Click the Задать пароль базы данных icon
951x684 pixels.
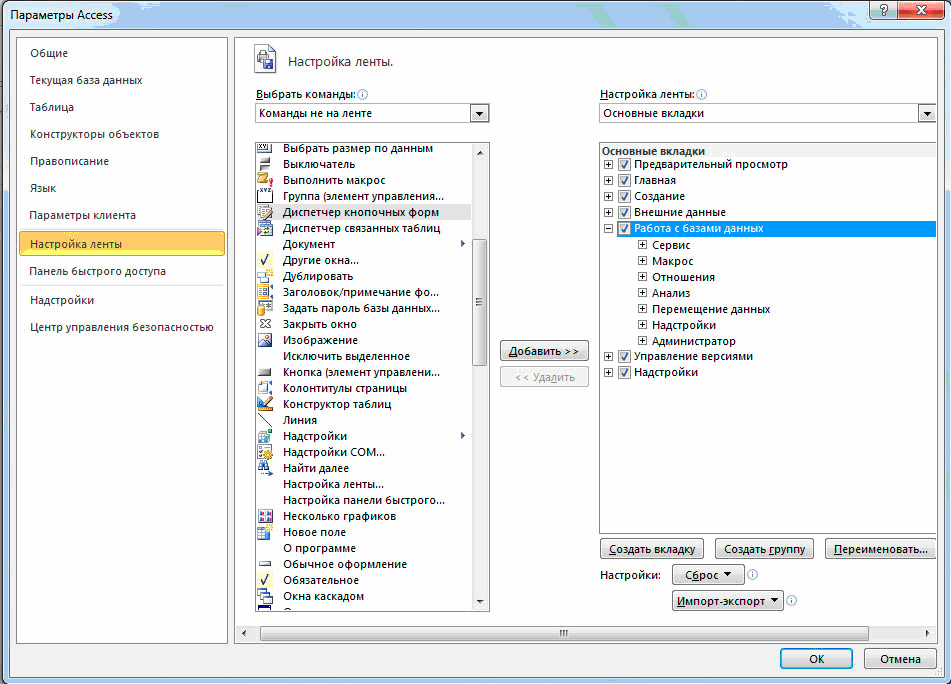click(x=264, y=308)
